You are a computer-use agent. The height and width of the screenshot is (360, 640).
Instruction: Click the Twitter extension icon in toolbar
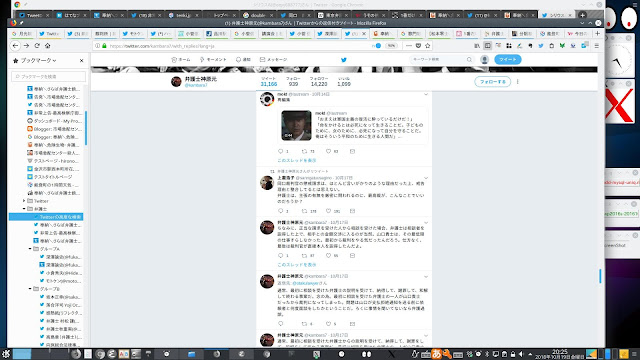tap(541, 46)
